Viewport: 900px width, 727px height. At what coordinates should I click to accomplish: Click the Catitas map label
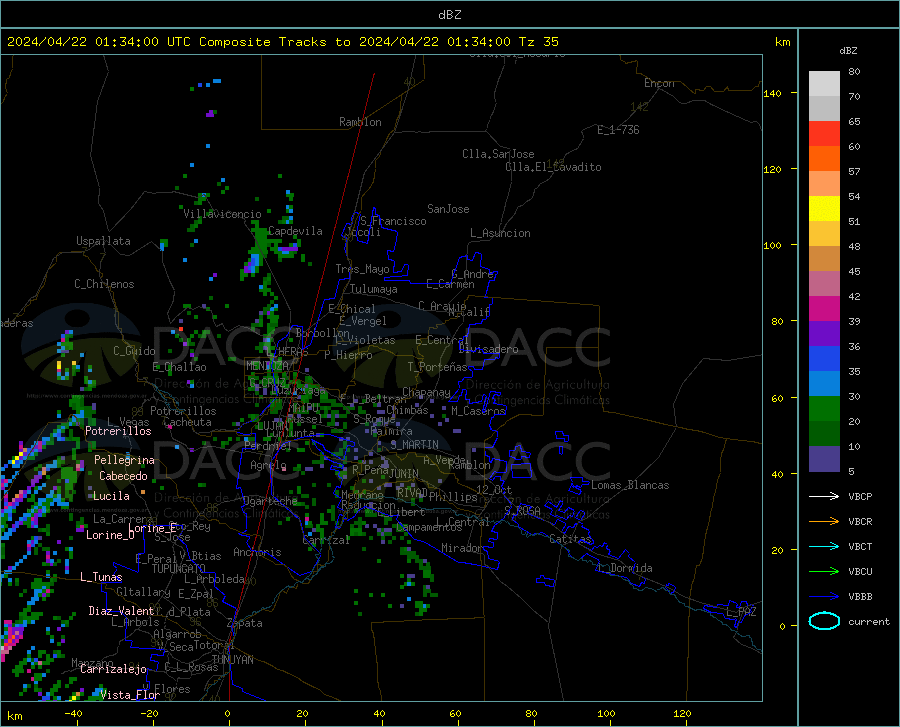click(x=571, y=539)
